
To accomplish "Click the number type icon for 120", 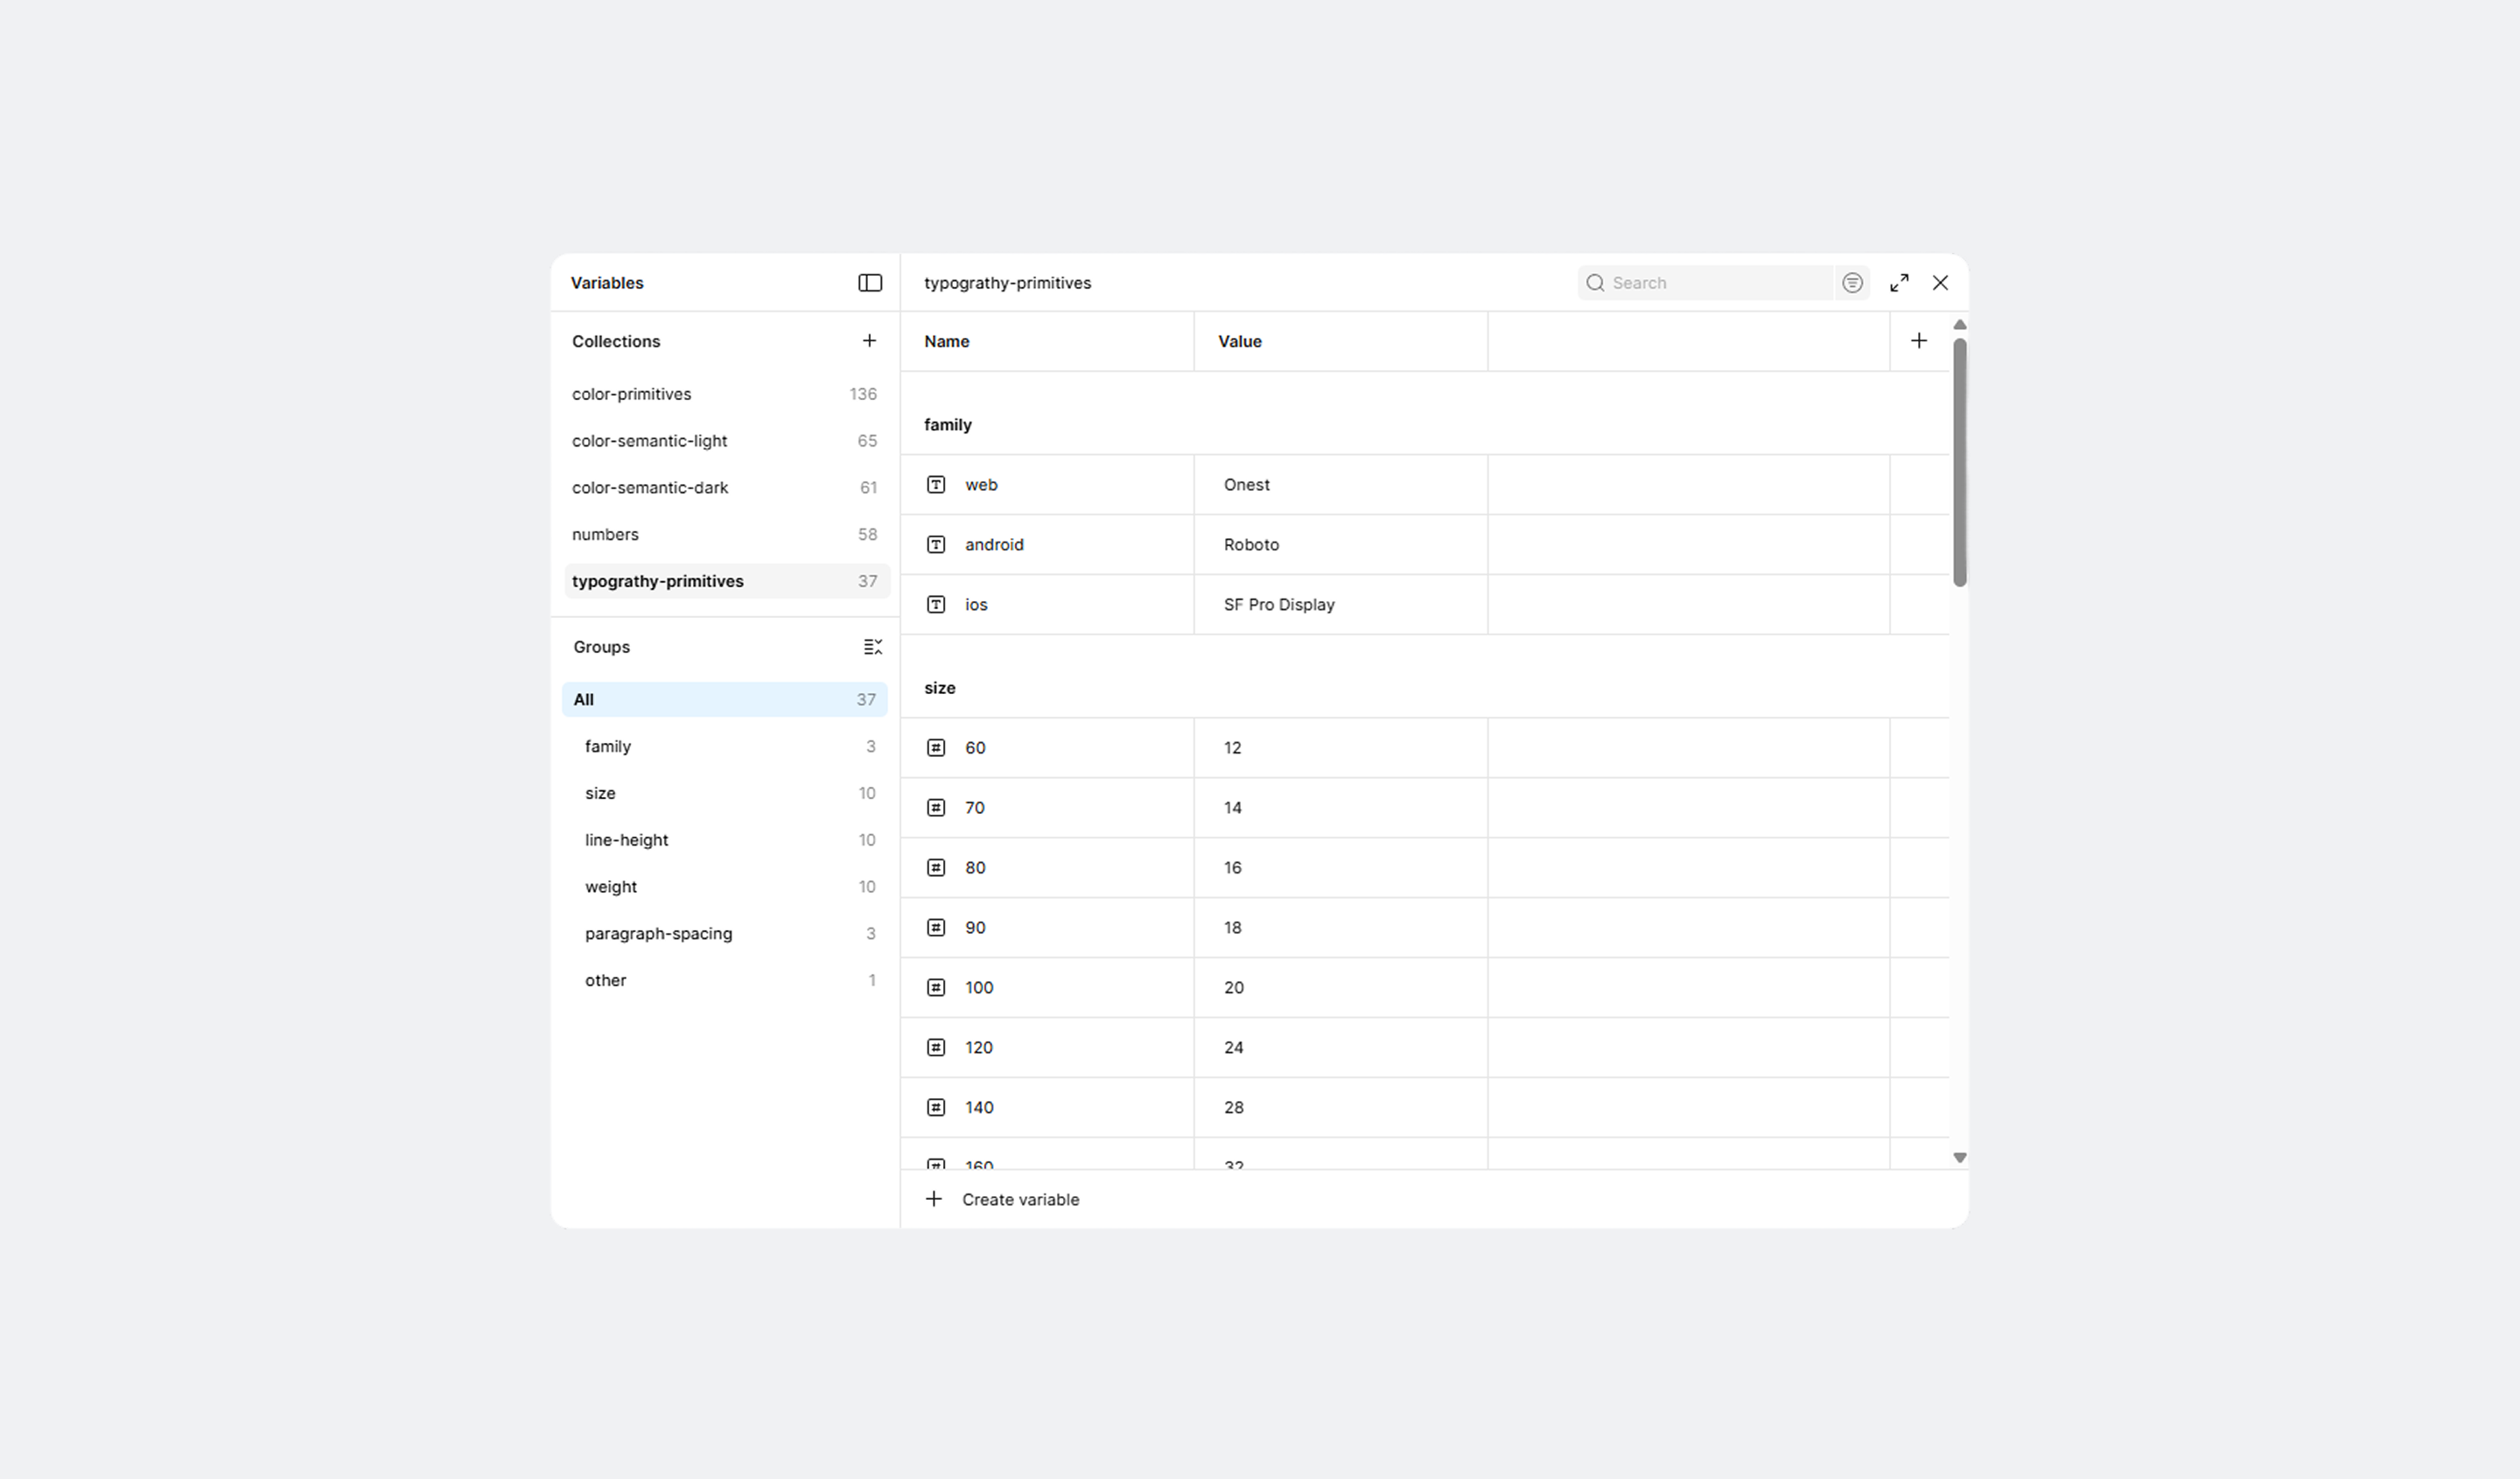I will [936, 1048].
